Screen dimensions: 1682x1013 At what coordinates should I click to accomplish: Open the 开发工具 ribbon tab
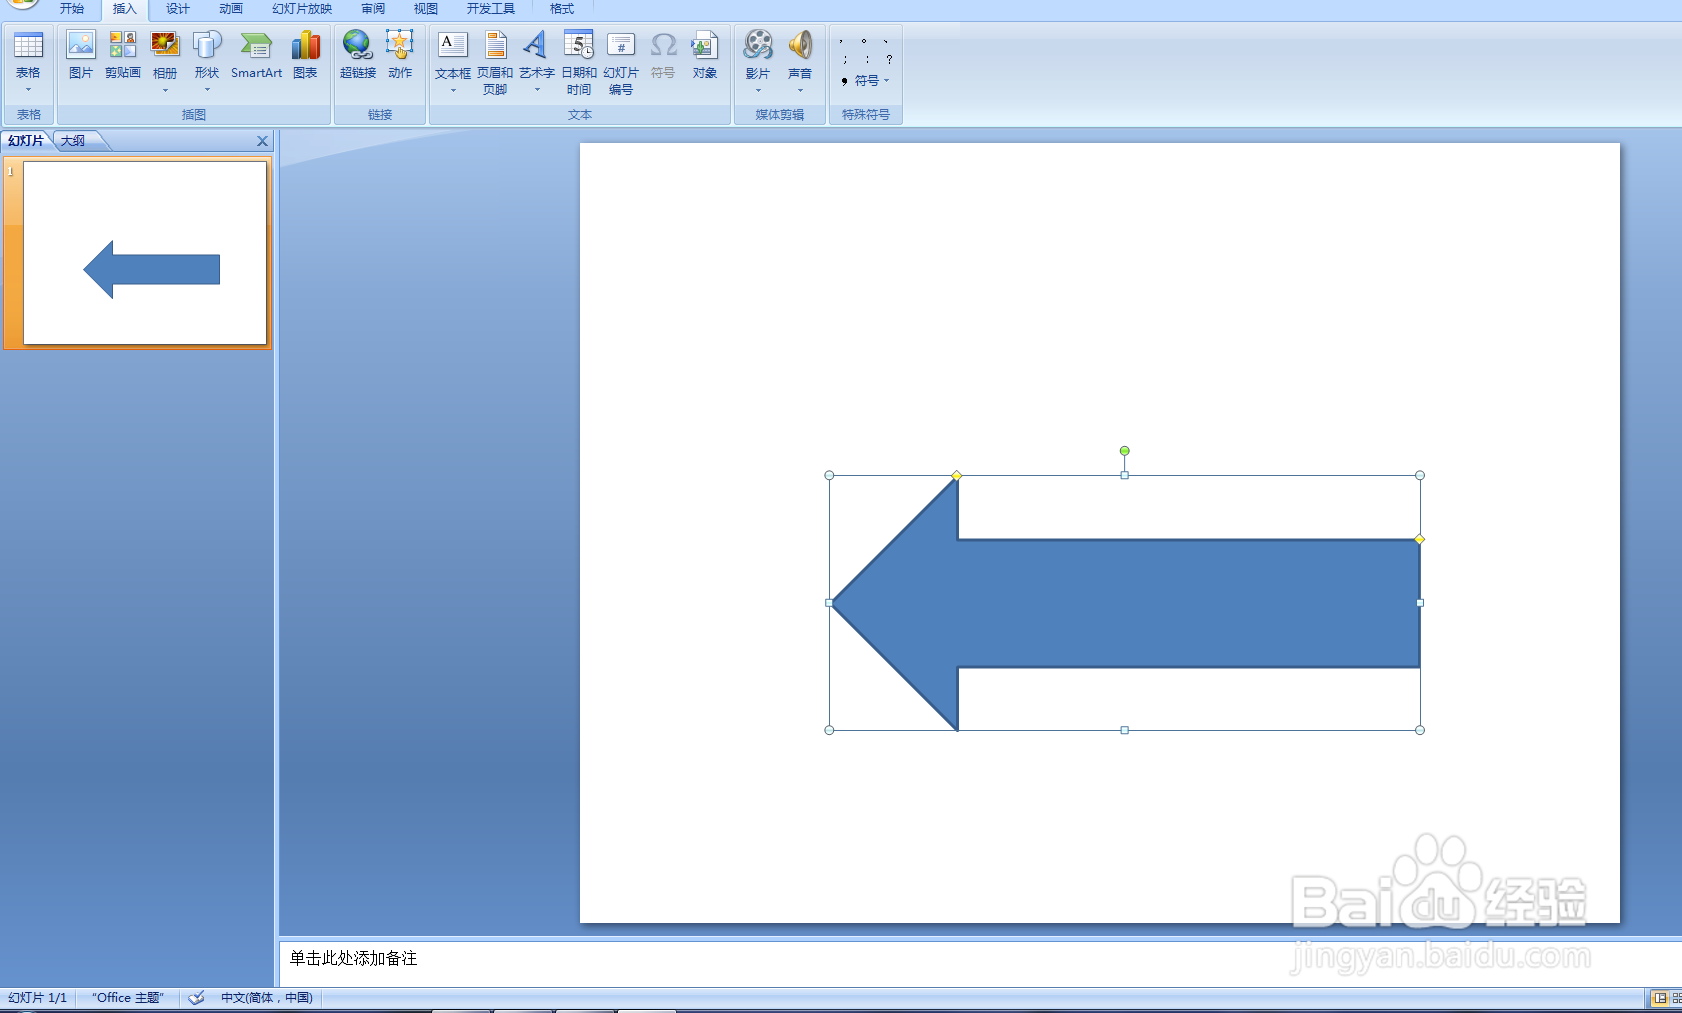pos(491,9)
